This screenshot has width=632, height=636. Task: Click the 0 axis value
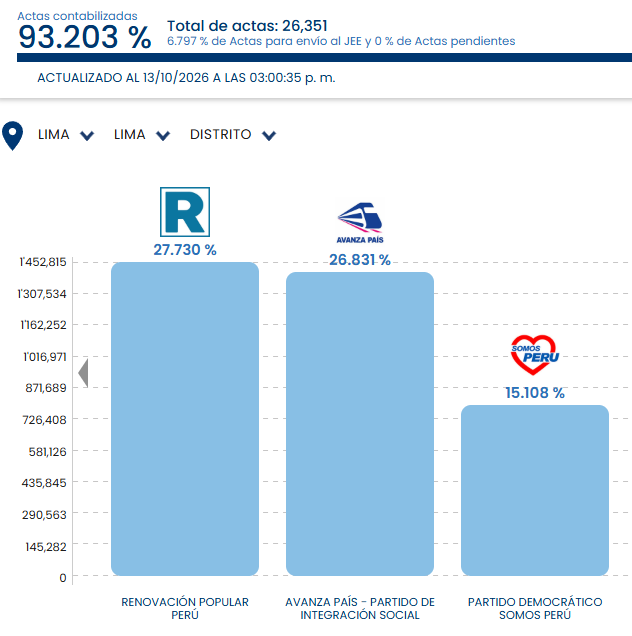tap(62, 578)
